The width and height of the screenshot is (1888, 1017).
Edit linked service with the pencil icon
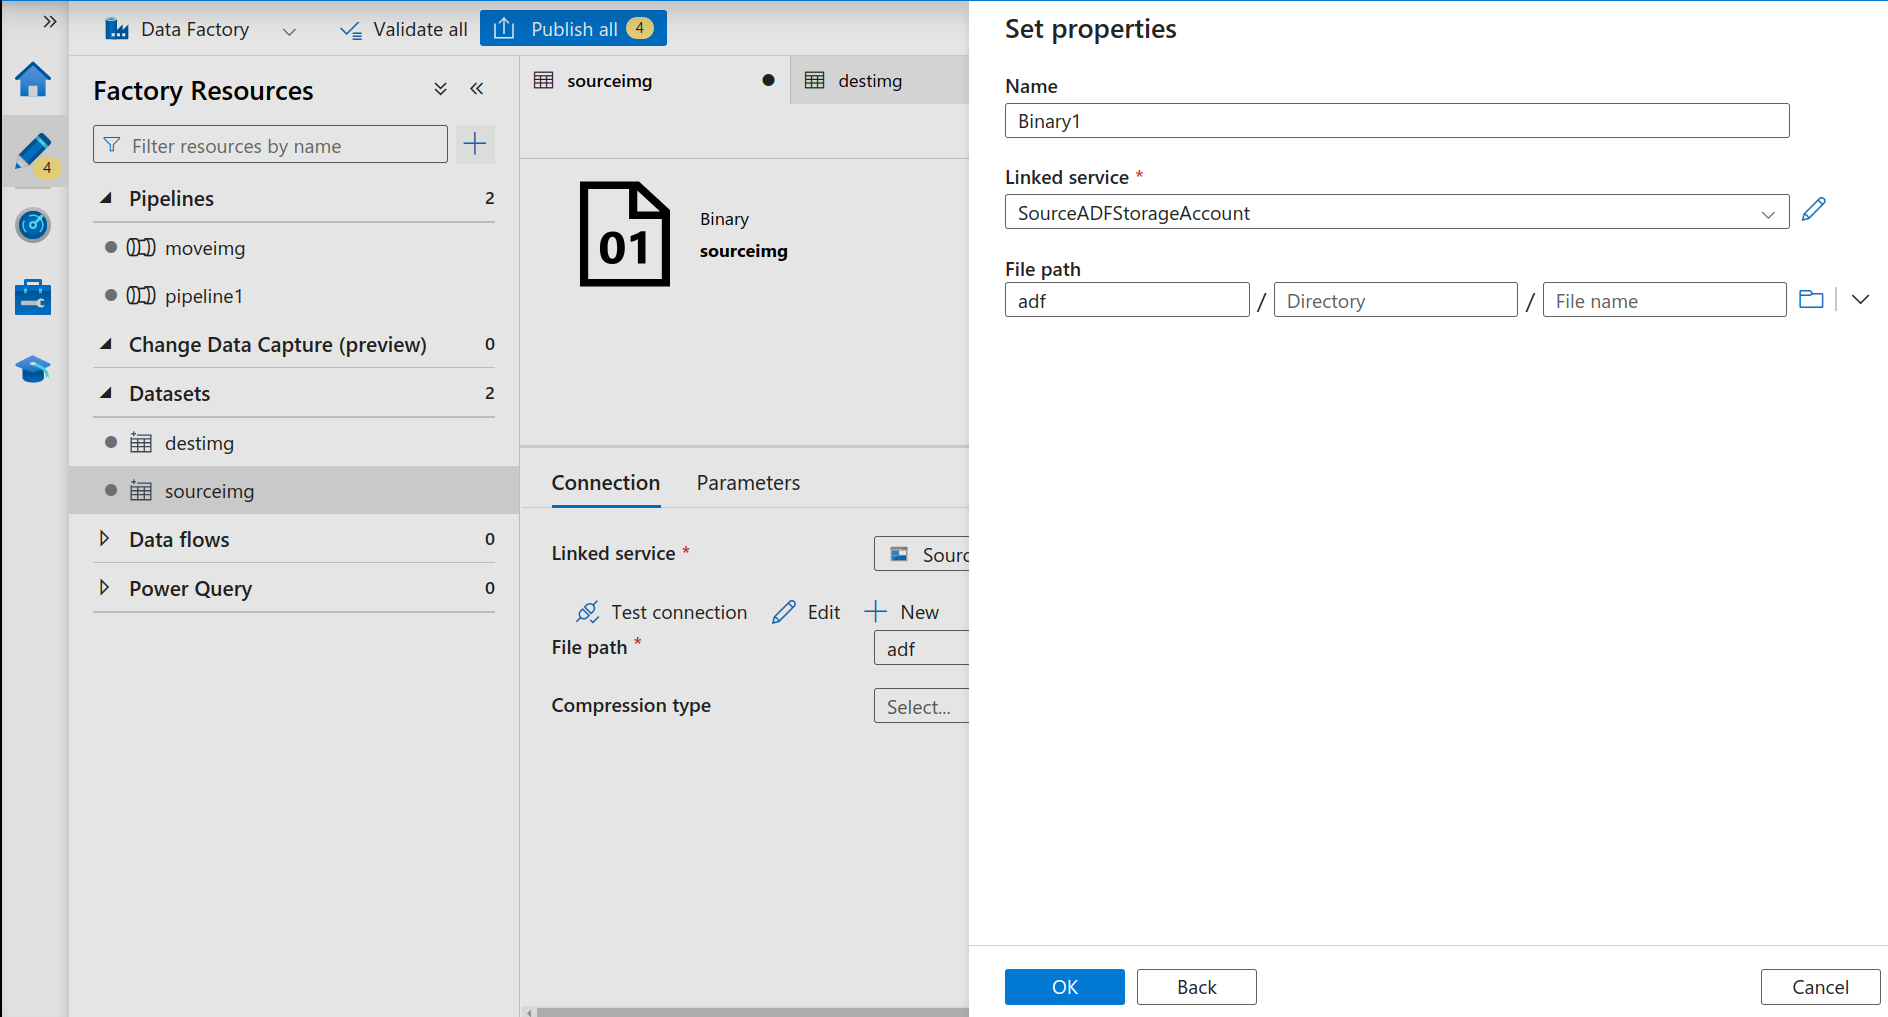tap(1814, 210)
